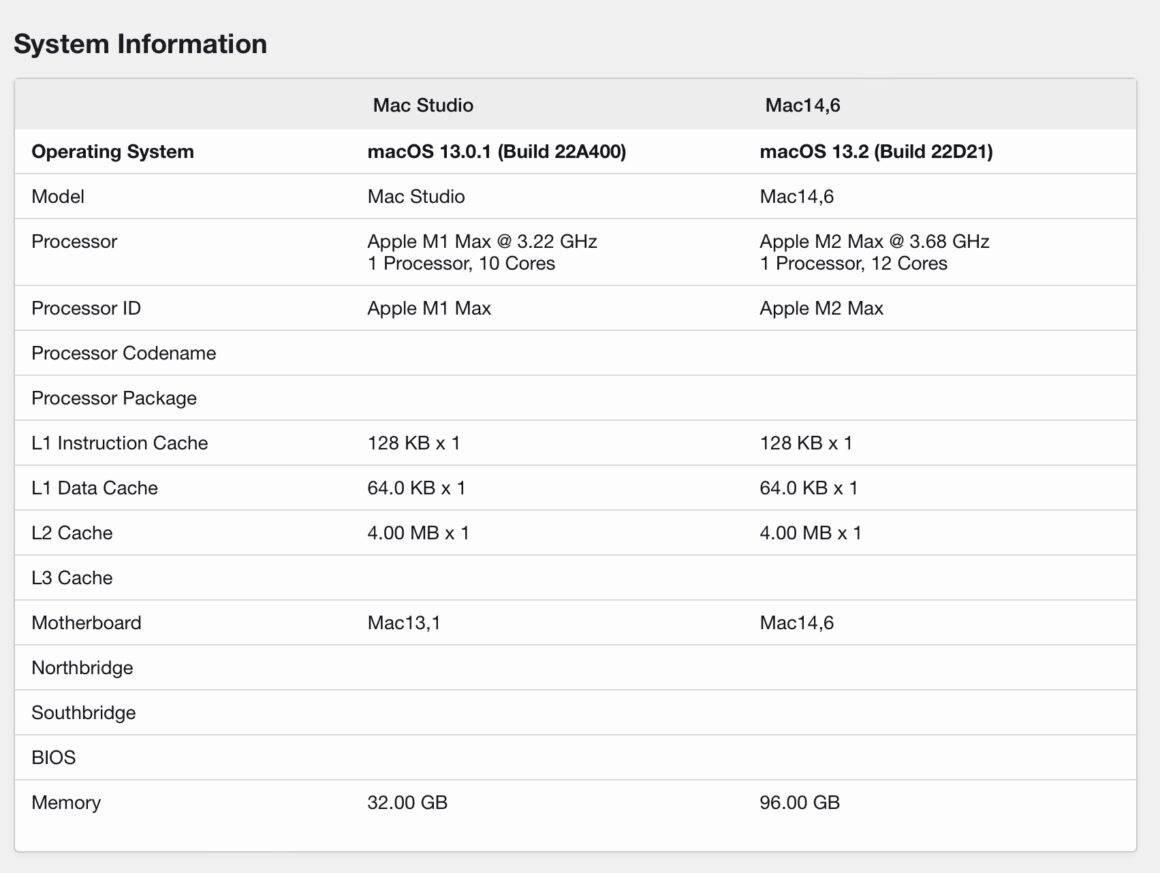The width and height of the screenshot is (1160, 873).
Task: Select the Model row label
Action: pos(57,196)
